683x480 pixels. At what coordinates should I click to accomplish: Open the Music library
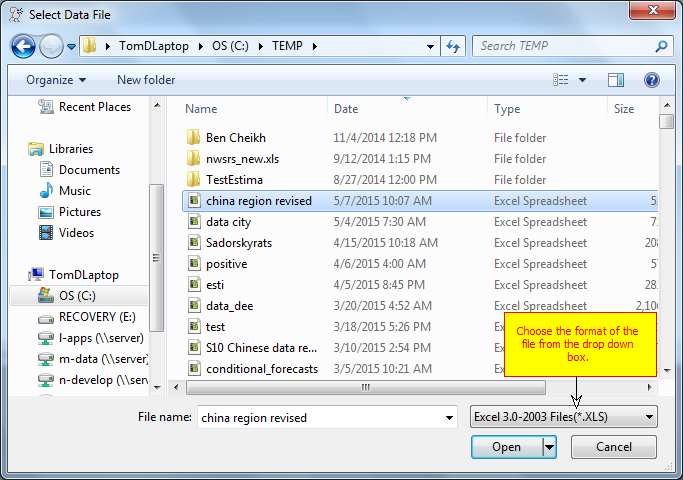pyautogui.click(x=74, y=191)
